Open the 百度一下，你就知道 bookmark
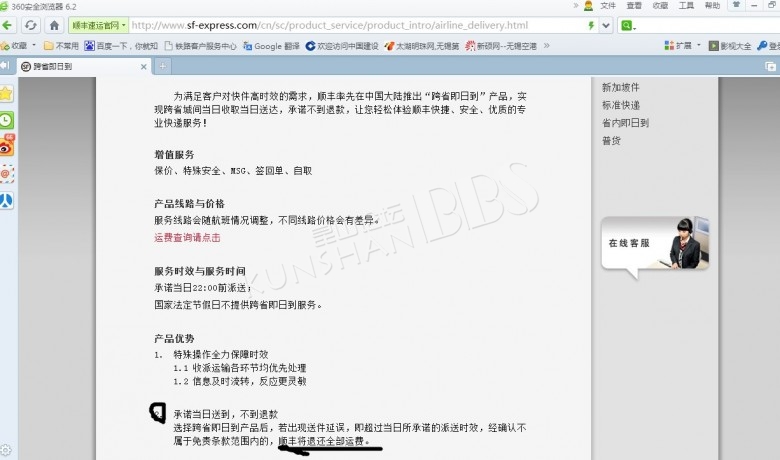The height and width of the screenshot is (460, 780). click(121, 46)
